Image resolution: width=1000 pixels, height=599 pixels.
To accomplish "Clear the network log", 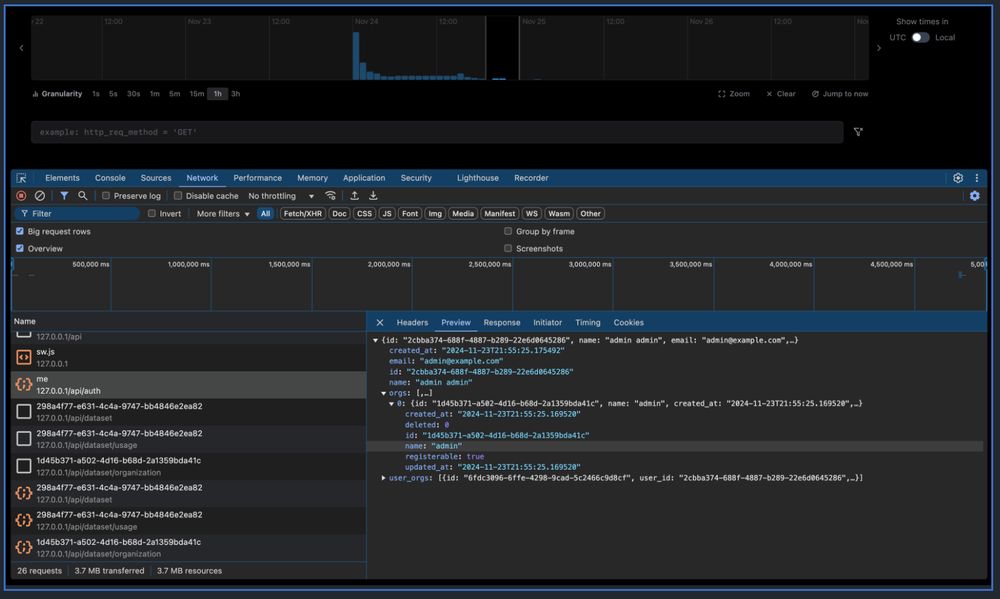I will (40, 196).
